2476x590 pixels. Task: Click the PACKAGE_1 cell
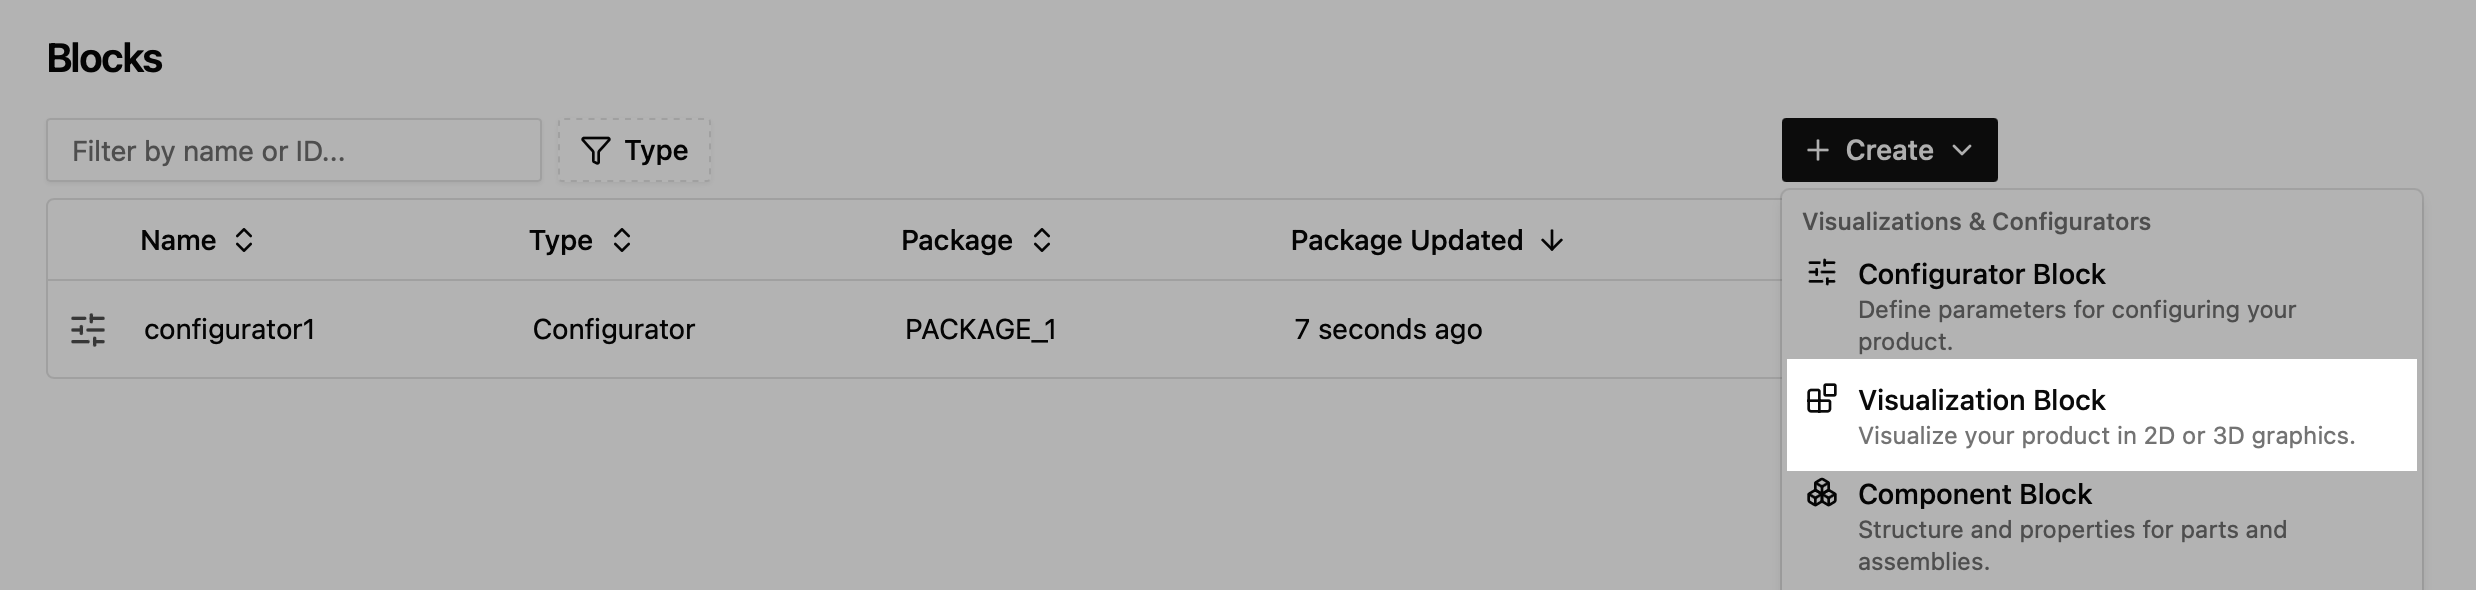tap(980, 330)
